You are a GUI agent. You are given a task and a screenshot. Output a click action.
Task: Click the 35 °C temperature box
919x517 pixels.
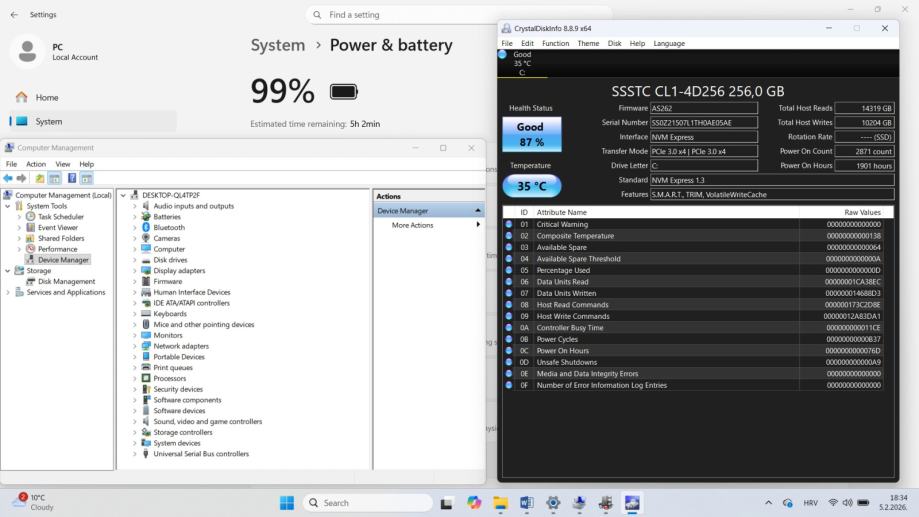point(532,186)
